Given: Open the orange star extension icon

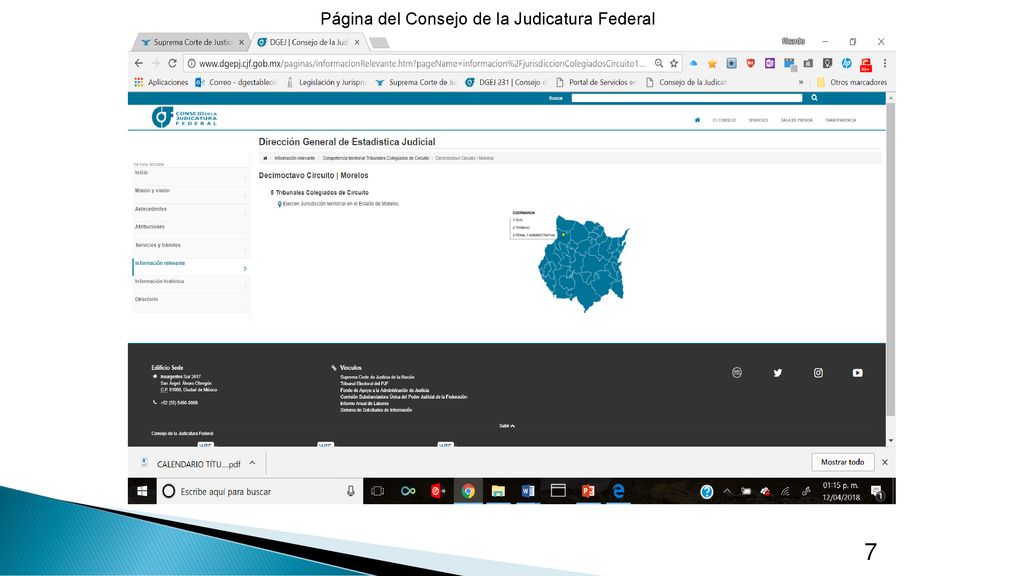Looking at the screenshot, I should click(712, 63).
